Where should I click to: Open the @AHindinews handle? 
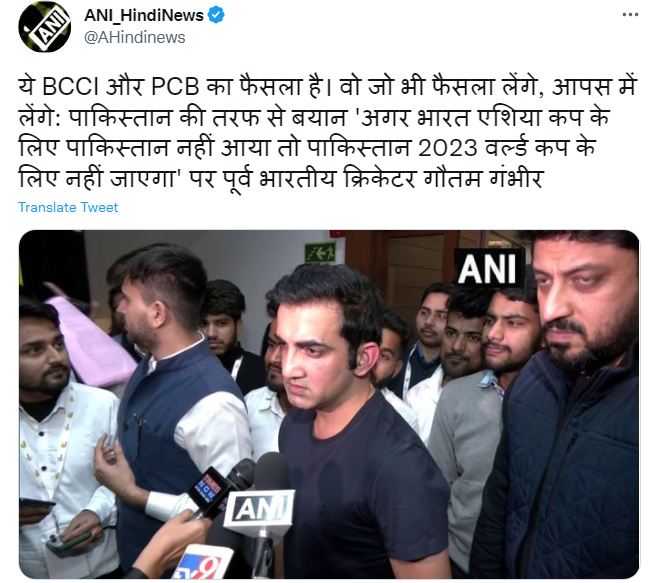[x=135, y=37]
